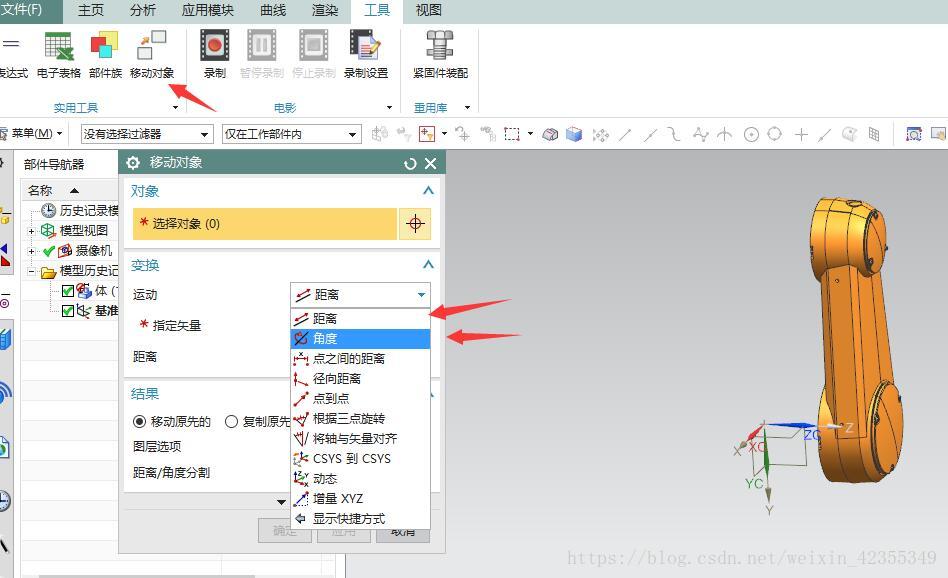Click the 模型历史记录 folder icon
948x578 pixels.
(x=48, y=272)
